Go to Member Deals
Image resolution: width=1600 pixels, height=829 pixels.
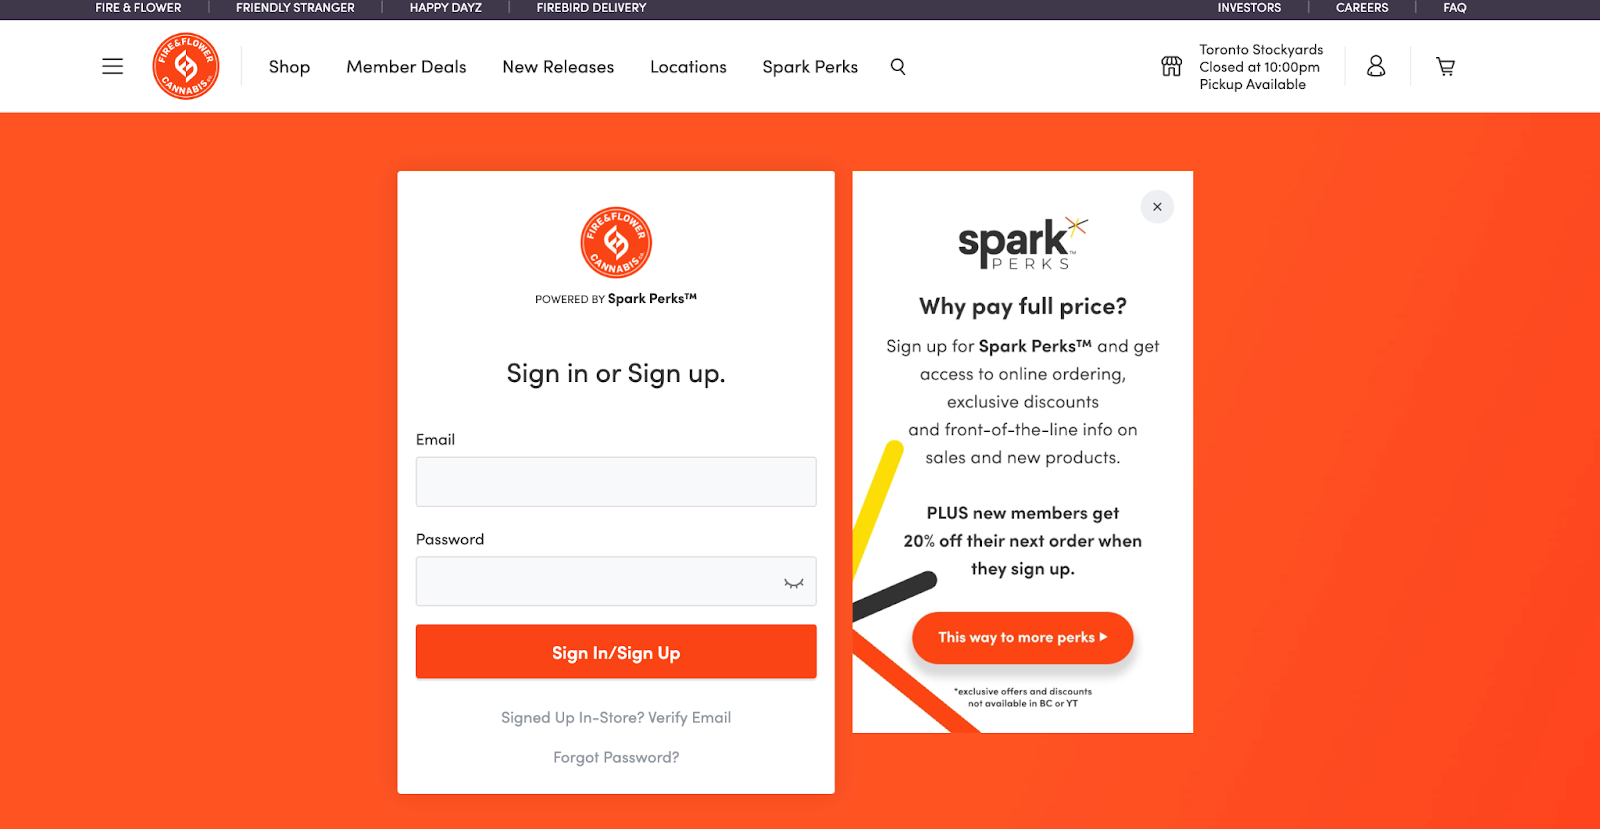[x=406, y=67]
